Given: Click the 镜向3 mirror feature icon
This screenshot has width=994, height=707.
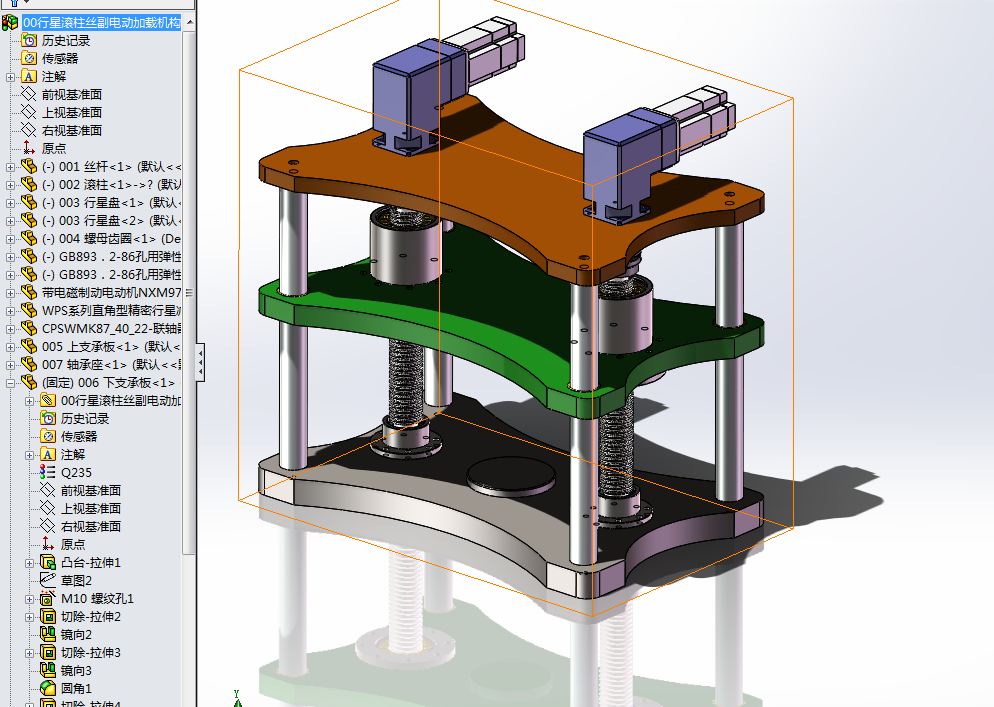Looking at the screenshot, I should pos(48,670).
